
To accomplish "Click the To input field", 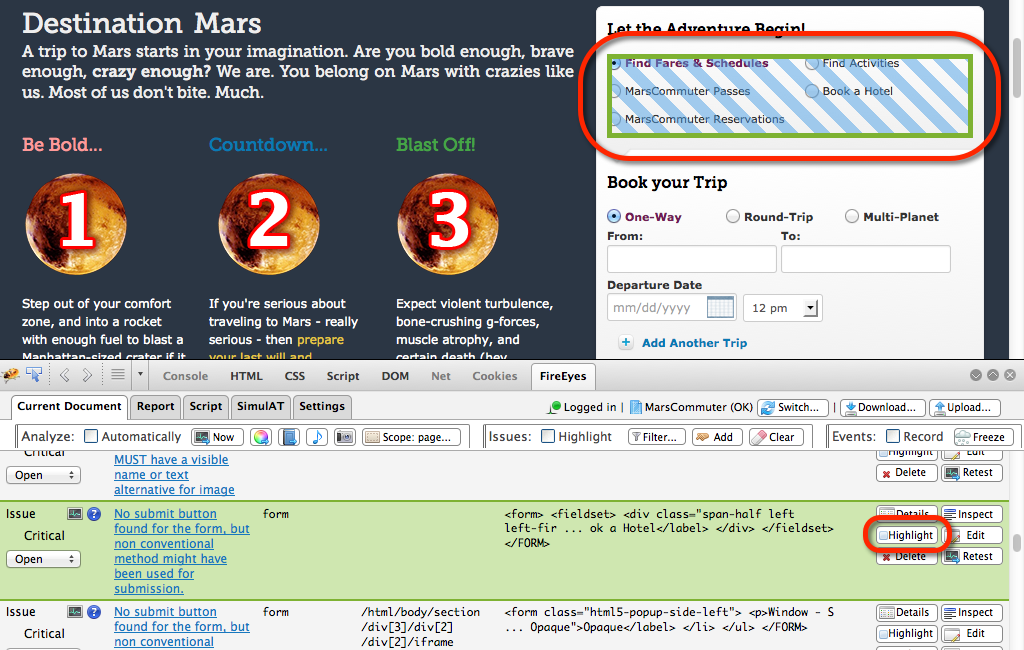I will [x=865, y=259].
